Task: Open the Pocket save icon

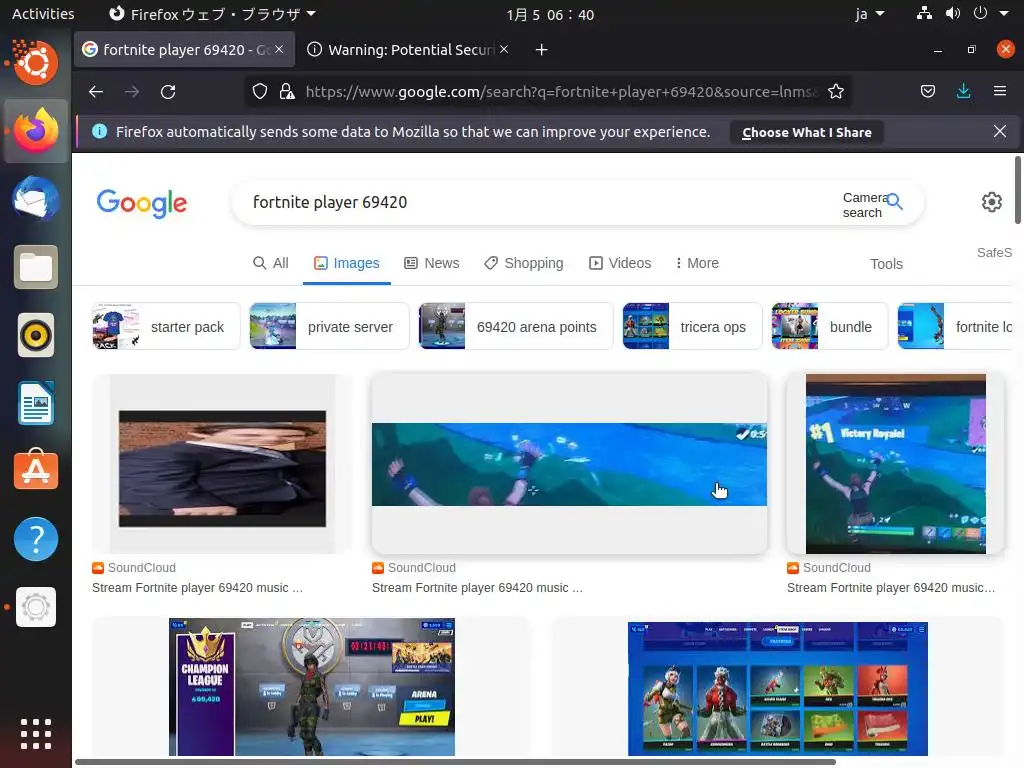Action: (927, 91)
